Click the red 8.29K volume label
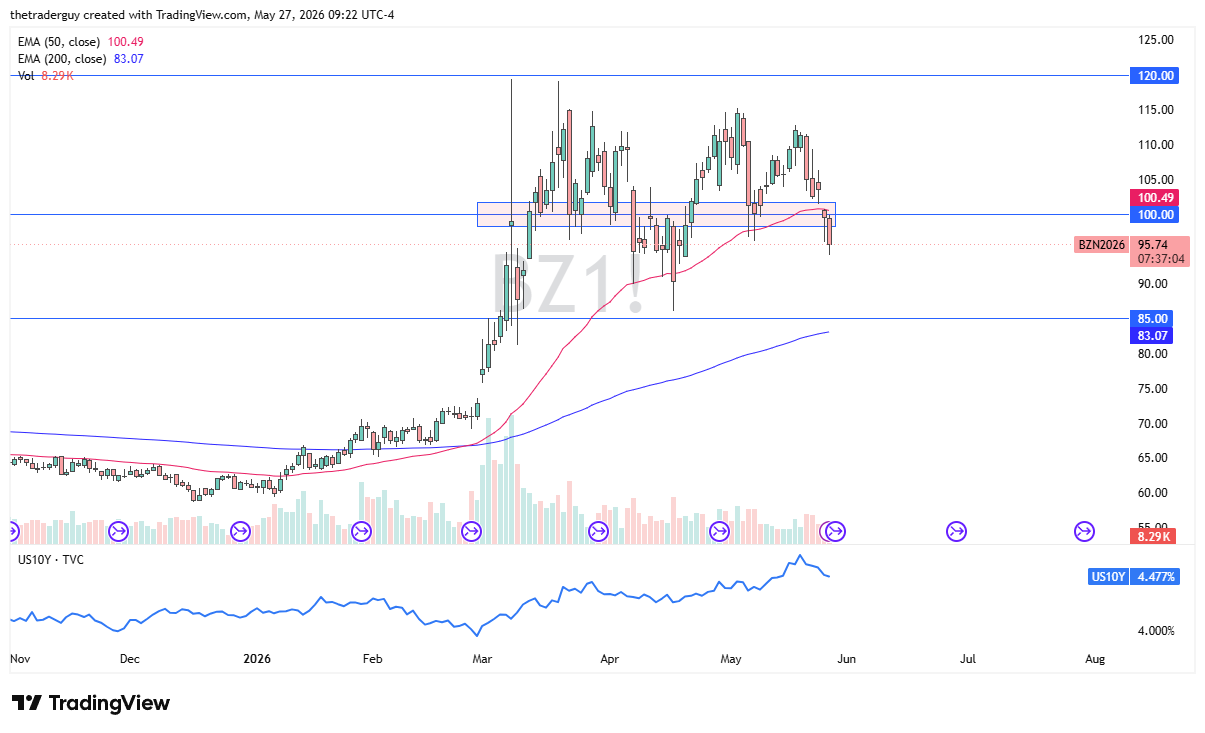The width and height of the screenshot is (1205, 733). click(1153, 537)
